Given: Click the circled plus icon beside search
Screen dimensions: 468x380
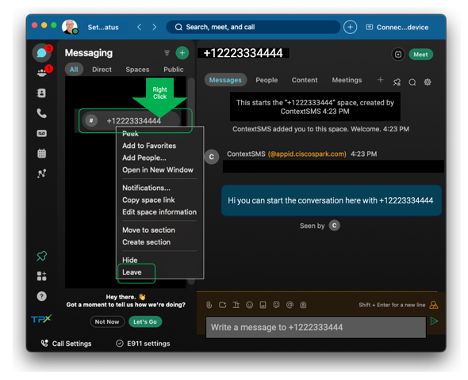Looking at the screenshot, I should [x=350, y=27].
